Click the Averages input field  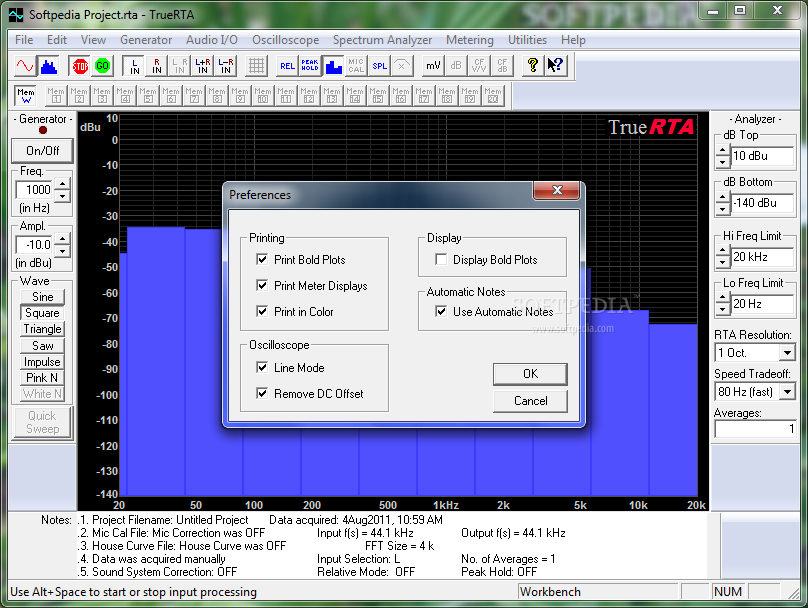(x=755, y=429)
